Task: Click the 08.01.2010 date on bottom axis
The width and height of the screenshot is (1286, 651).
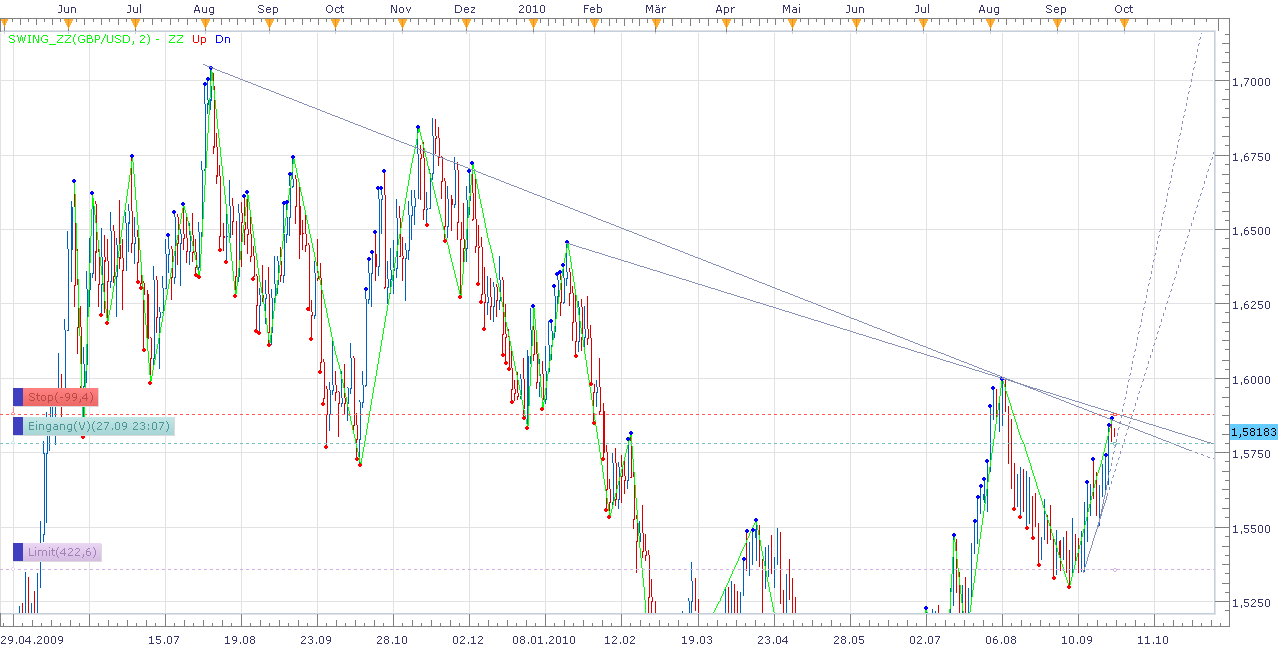Action: [x=544, y=639]
